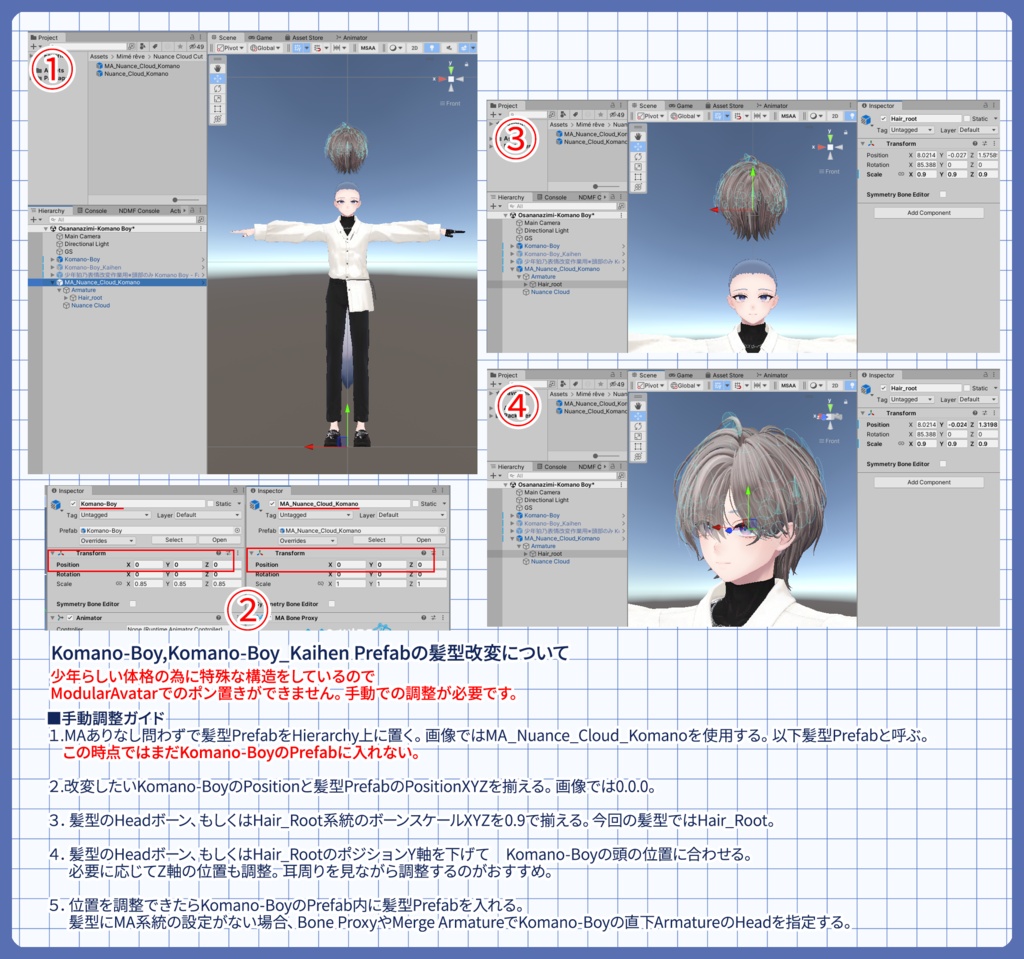Viewport: 1024px width, 959px height.
Task: Enable Symmetry Bone Editor checkbox in Komano-Boy Inspector
Action: coord(133,604)
